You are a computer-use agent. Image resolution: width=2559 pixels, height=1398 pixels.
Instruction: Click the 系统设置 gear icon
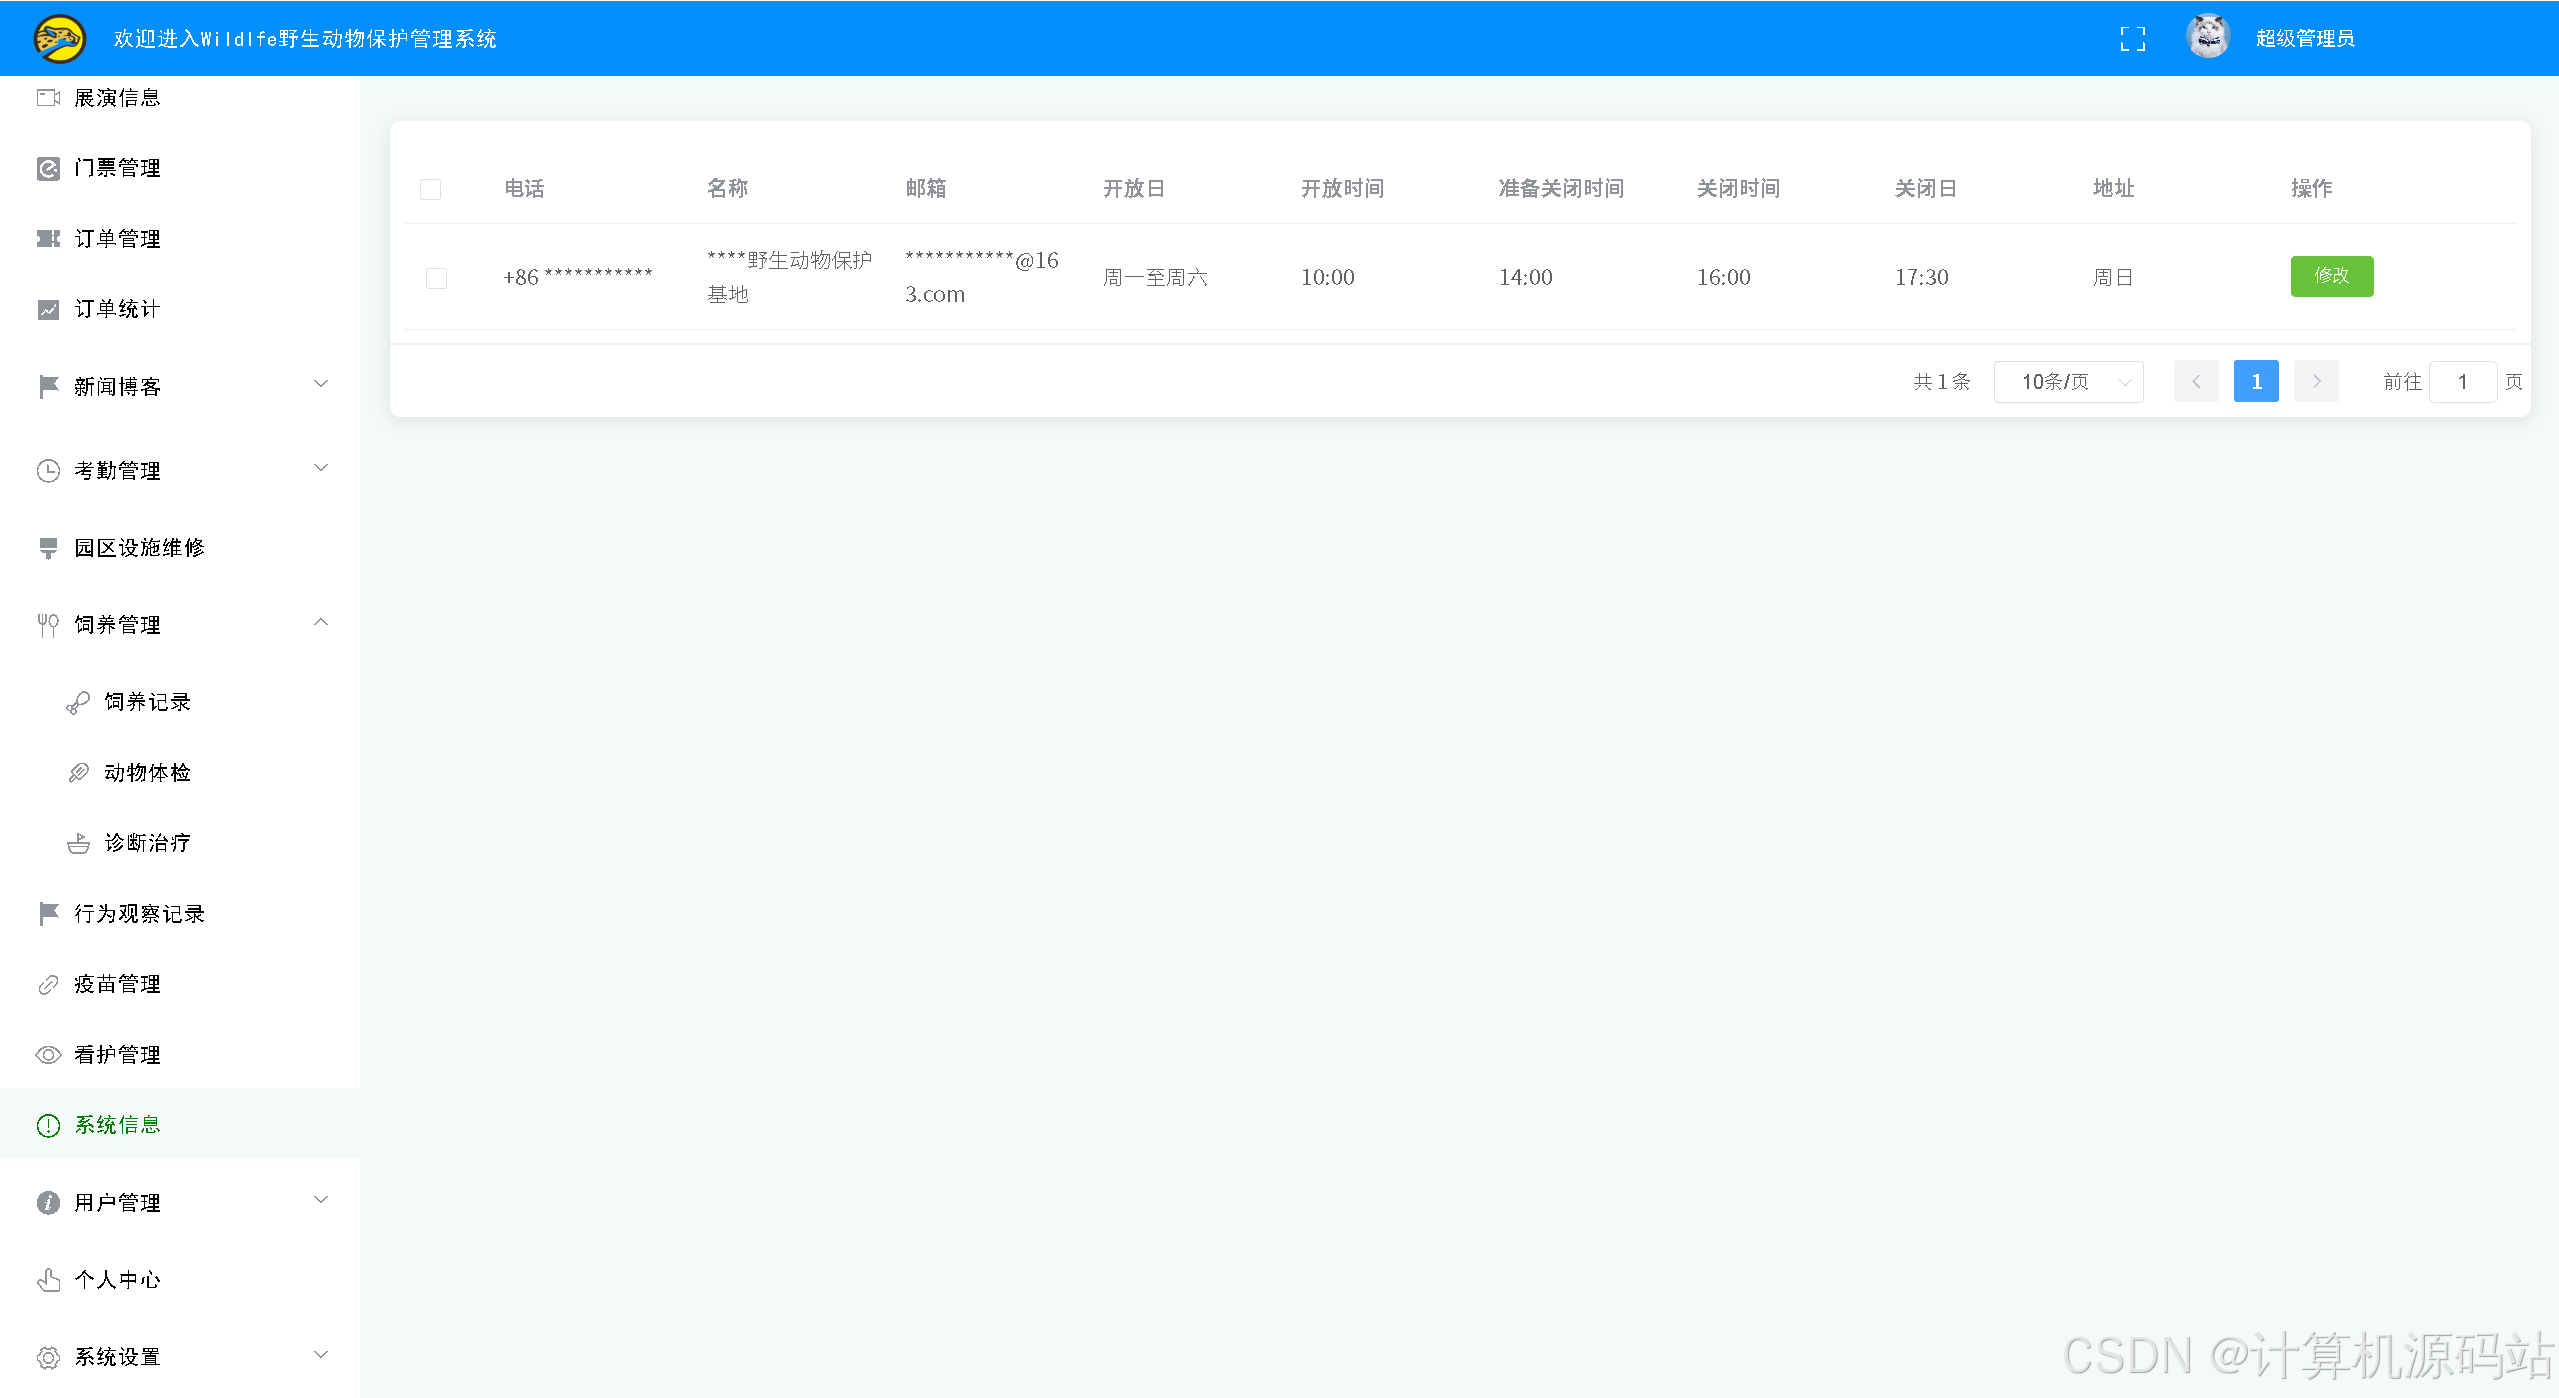pyautogui.click(x=48, y=1357)
